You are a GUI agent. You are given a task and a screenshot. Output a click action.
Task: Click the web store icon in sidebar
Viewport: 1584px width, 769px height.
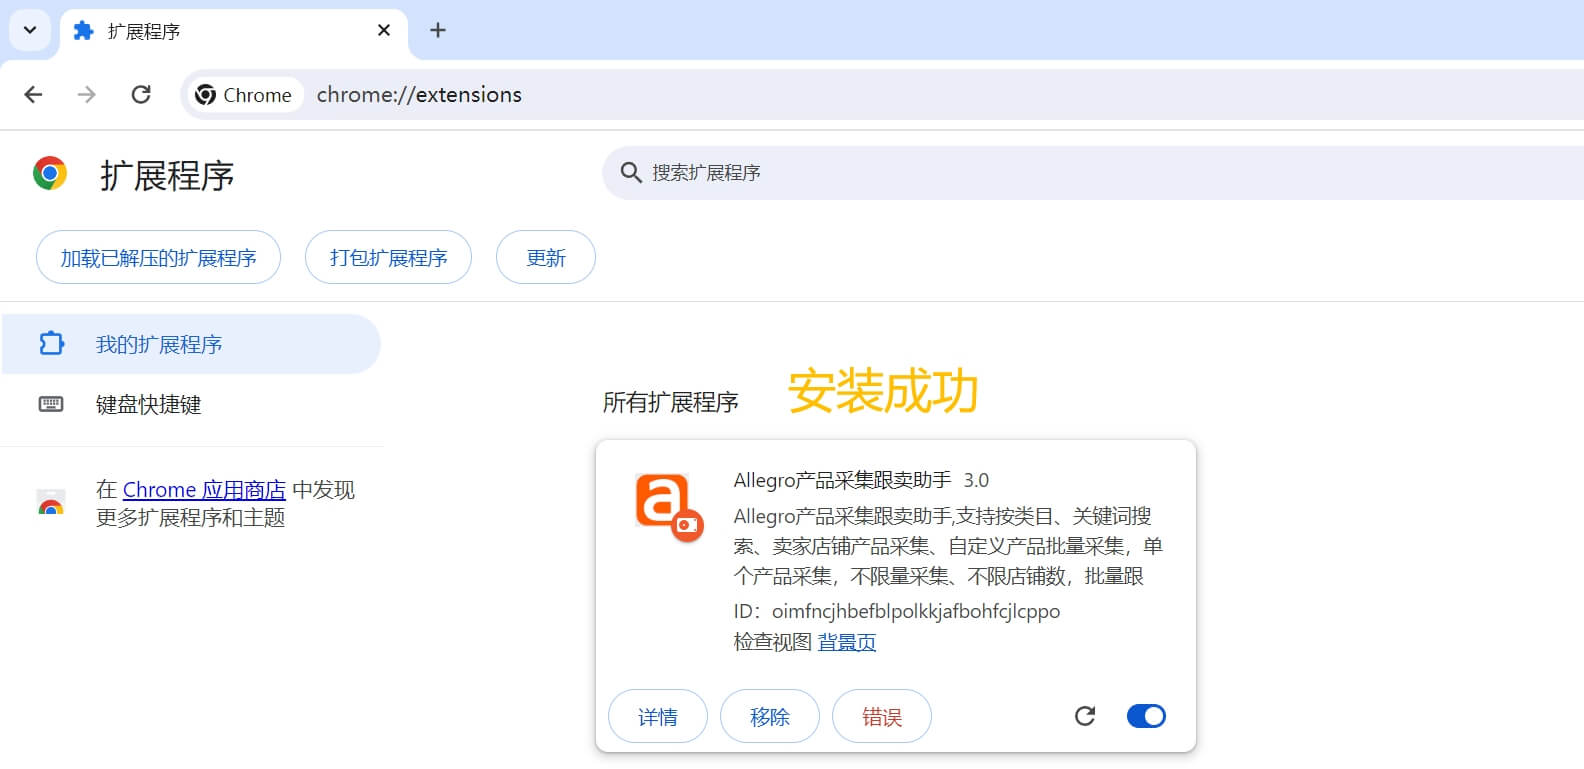(x=51, y=503)
